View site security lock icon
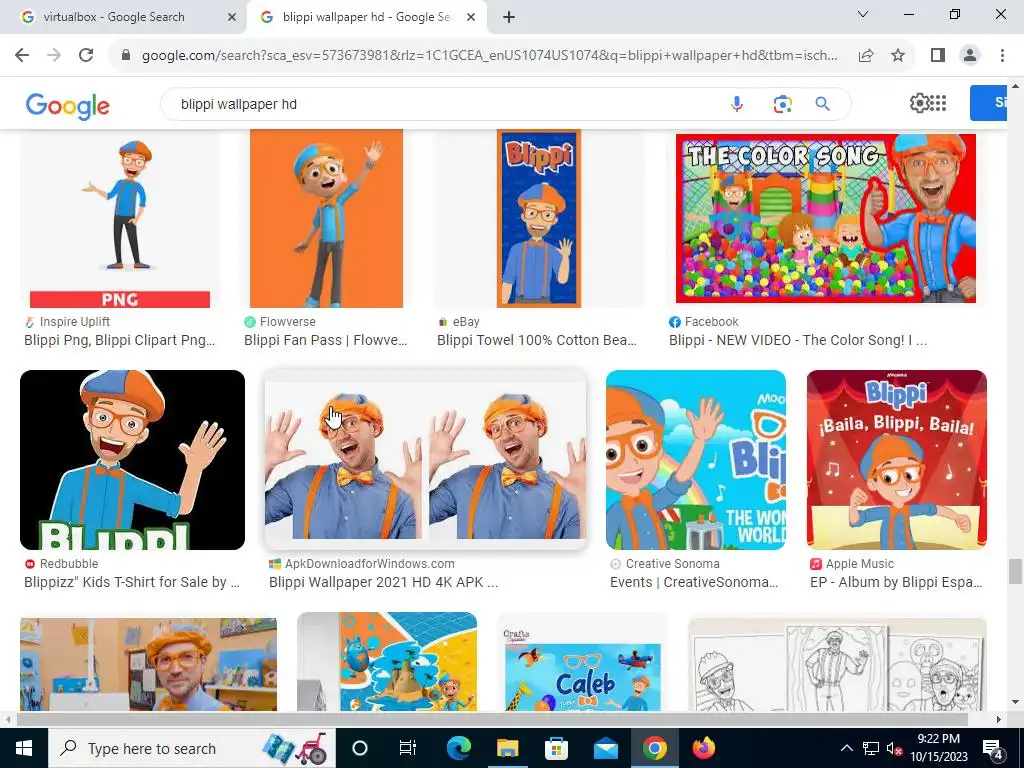Viewport: 1024px width, 768px height. point(126,56)
